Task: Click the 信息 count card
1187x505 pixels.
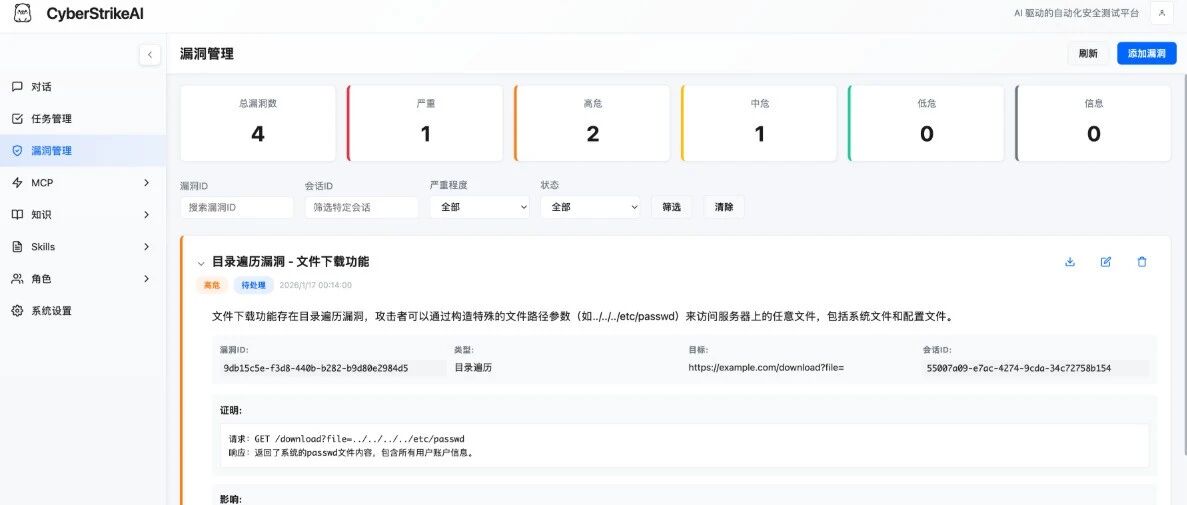Action: pos(1093,123)
